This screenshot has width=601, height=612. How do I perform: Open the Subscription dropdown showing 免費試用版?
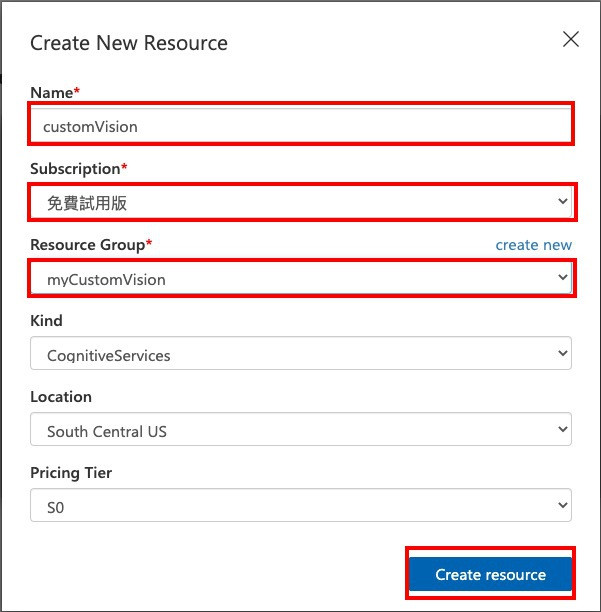tap(300, 203)
